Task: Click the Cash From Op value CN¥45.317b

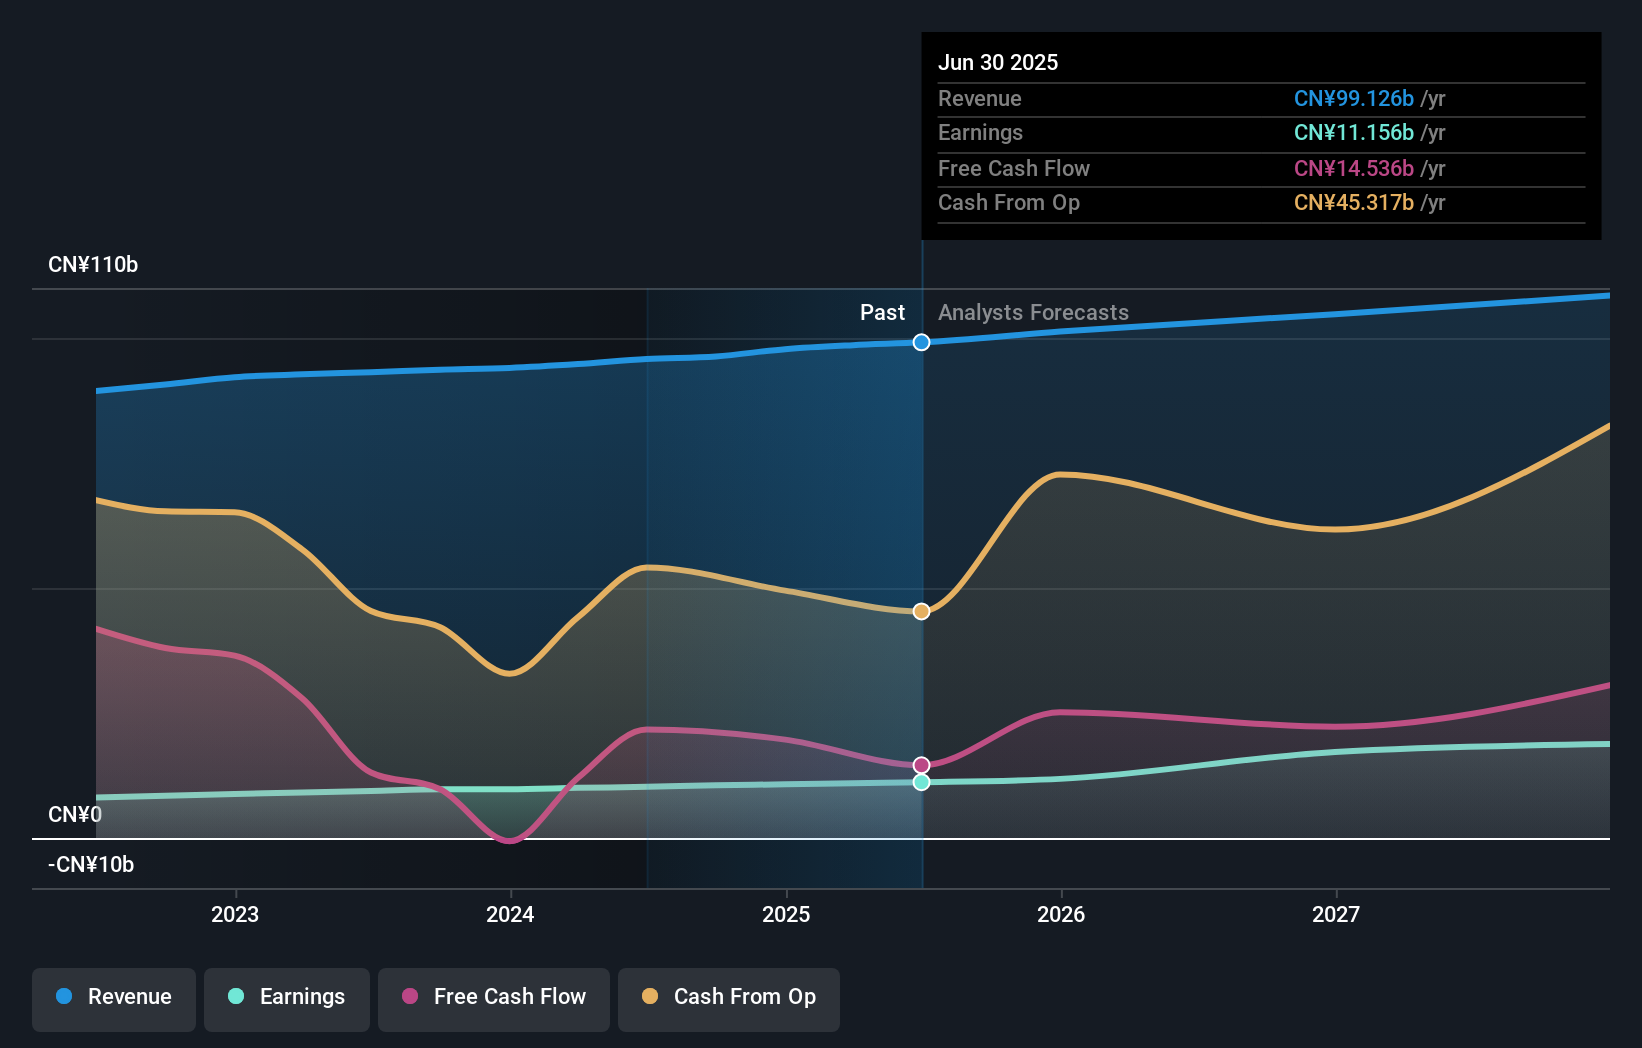Action: point(1354,203)
